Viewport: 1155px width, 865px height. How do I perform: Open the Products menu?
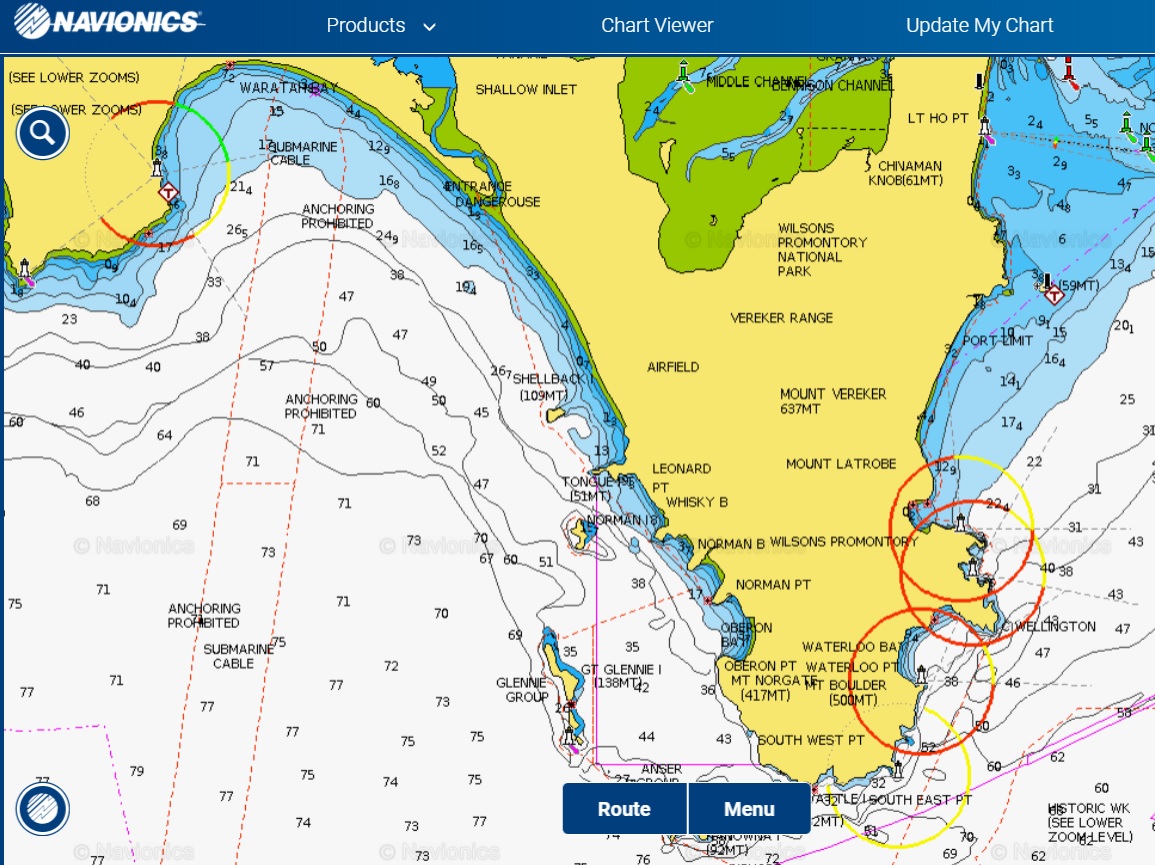pos(366,26)
